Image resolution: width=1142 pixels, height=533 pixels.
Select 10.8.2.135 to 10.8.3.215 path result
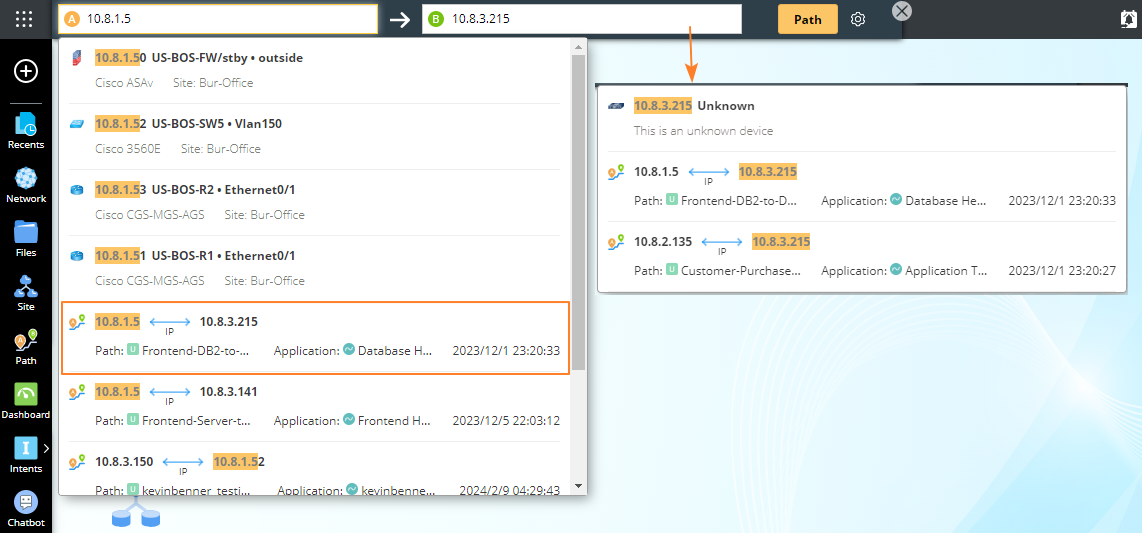click(x=860, y=255)
